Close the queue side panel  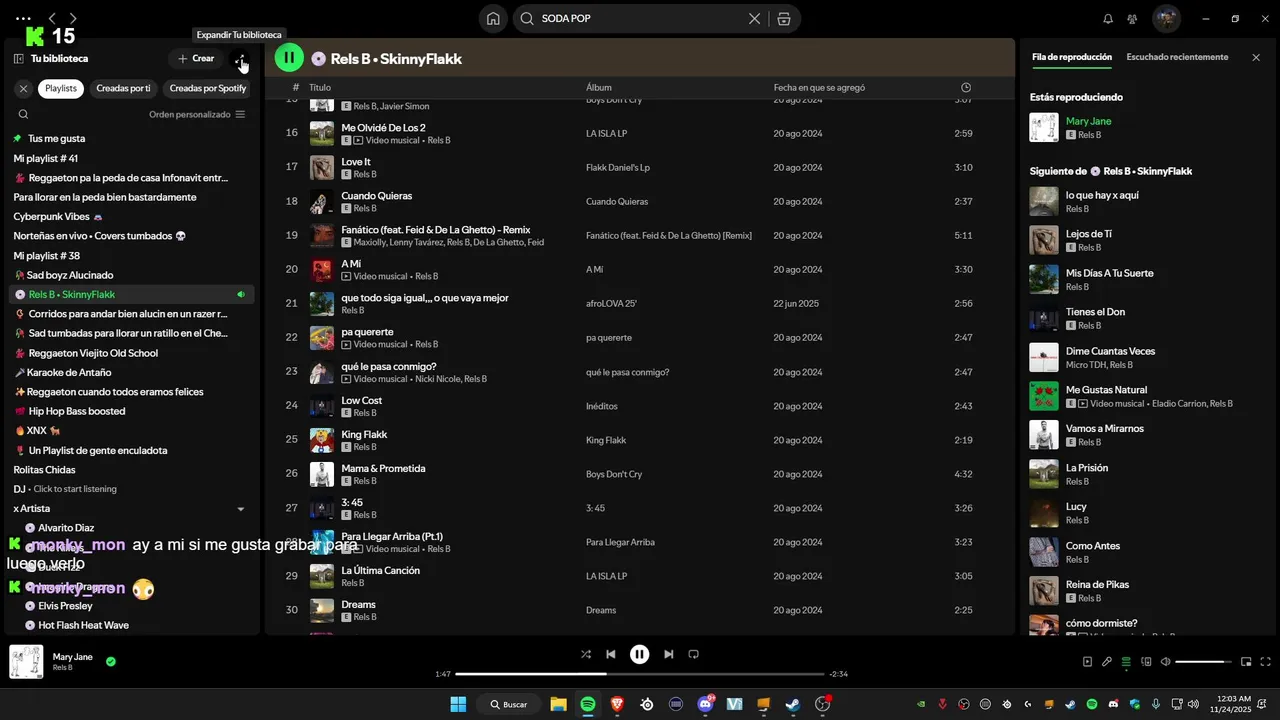click(1256, 58)
